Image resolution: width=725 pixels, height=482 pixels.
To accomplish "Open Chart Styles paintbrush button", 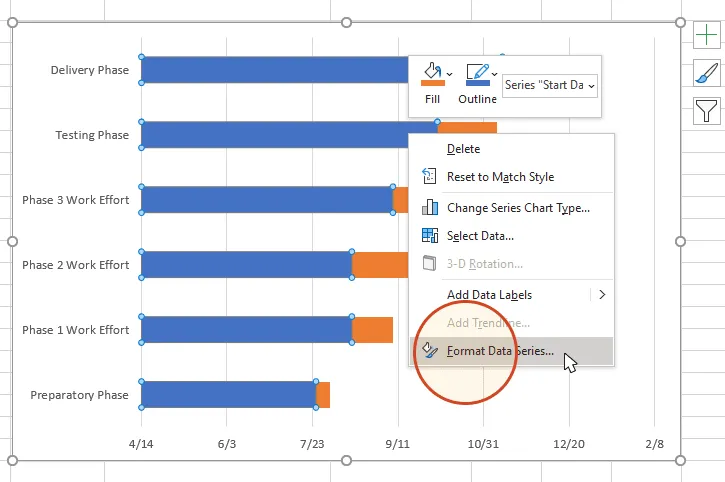I will (706, 73).
